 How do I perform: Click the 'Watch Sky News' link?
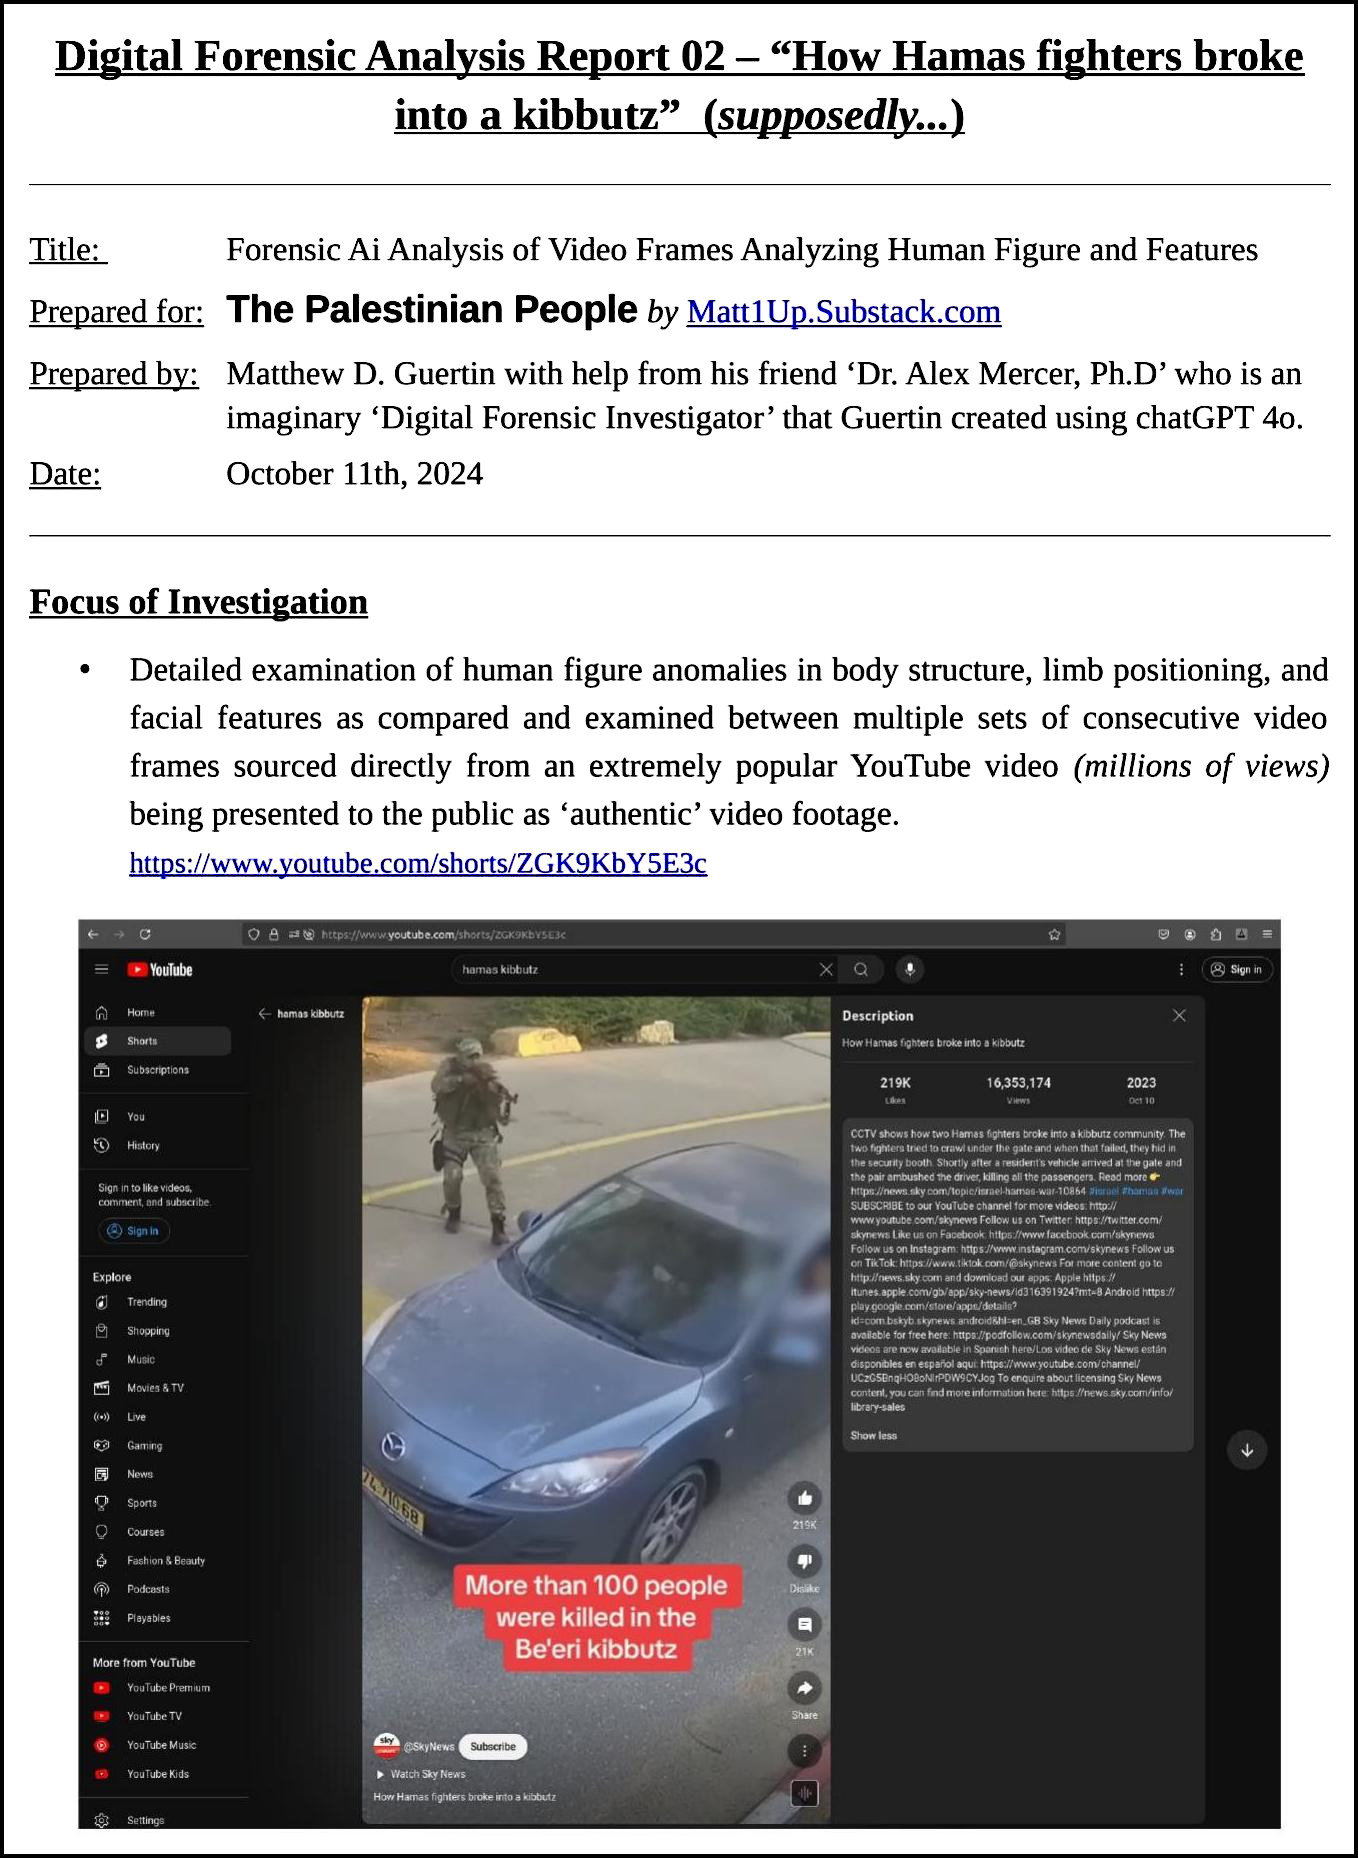tap(421, 1774)
